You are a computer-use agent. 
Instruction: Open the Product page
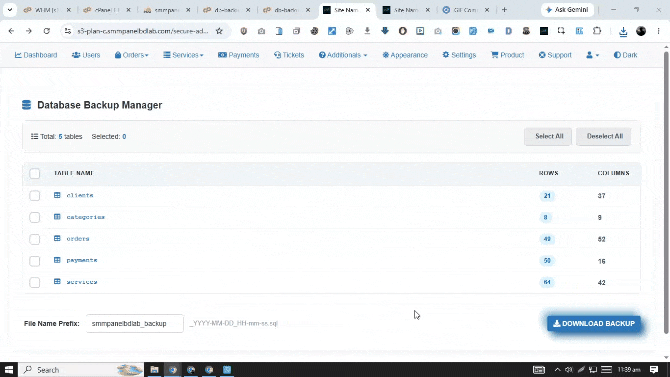[x=508, y=55]
